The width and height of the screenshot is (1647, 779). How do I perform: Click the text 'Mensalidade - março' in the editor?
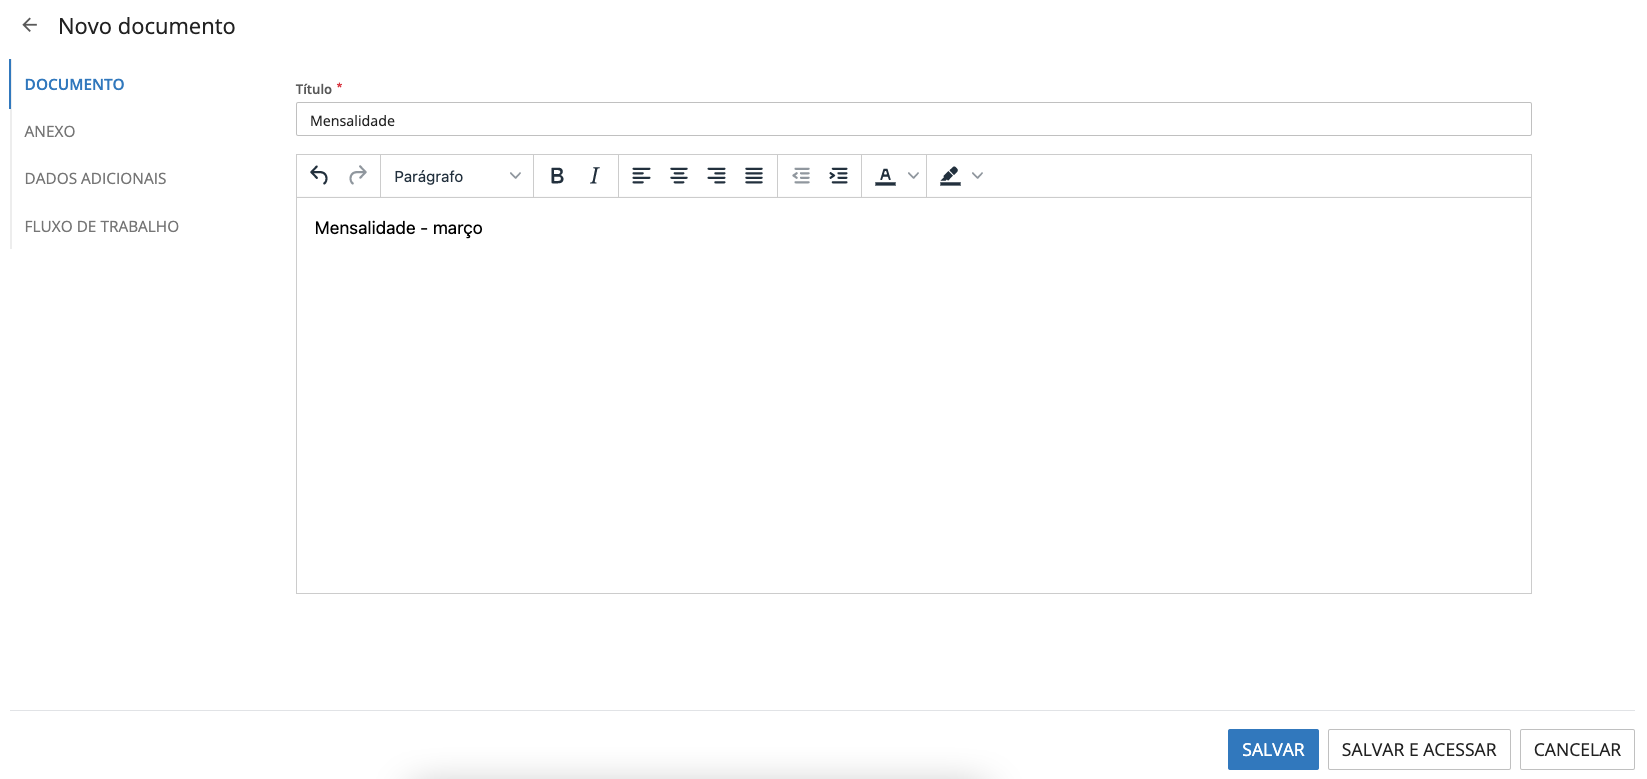(398, 228)
